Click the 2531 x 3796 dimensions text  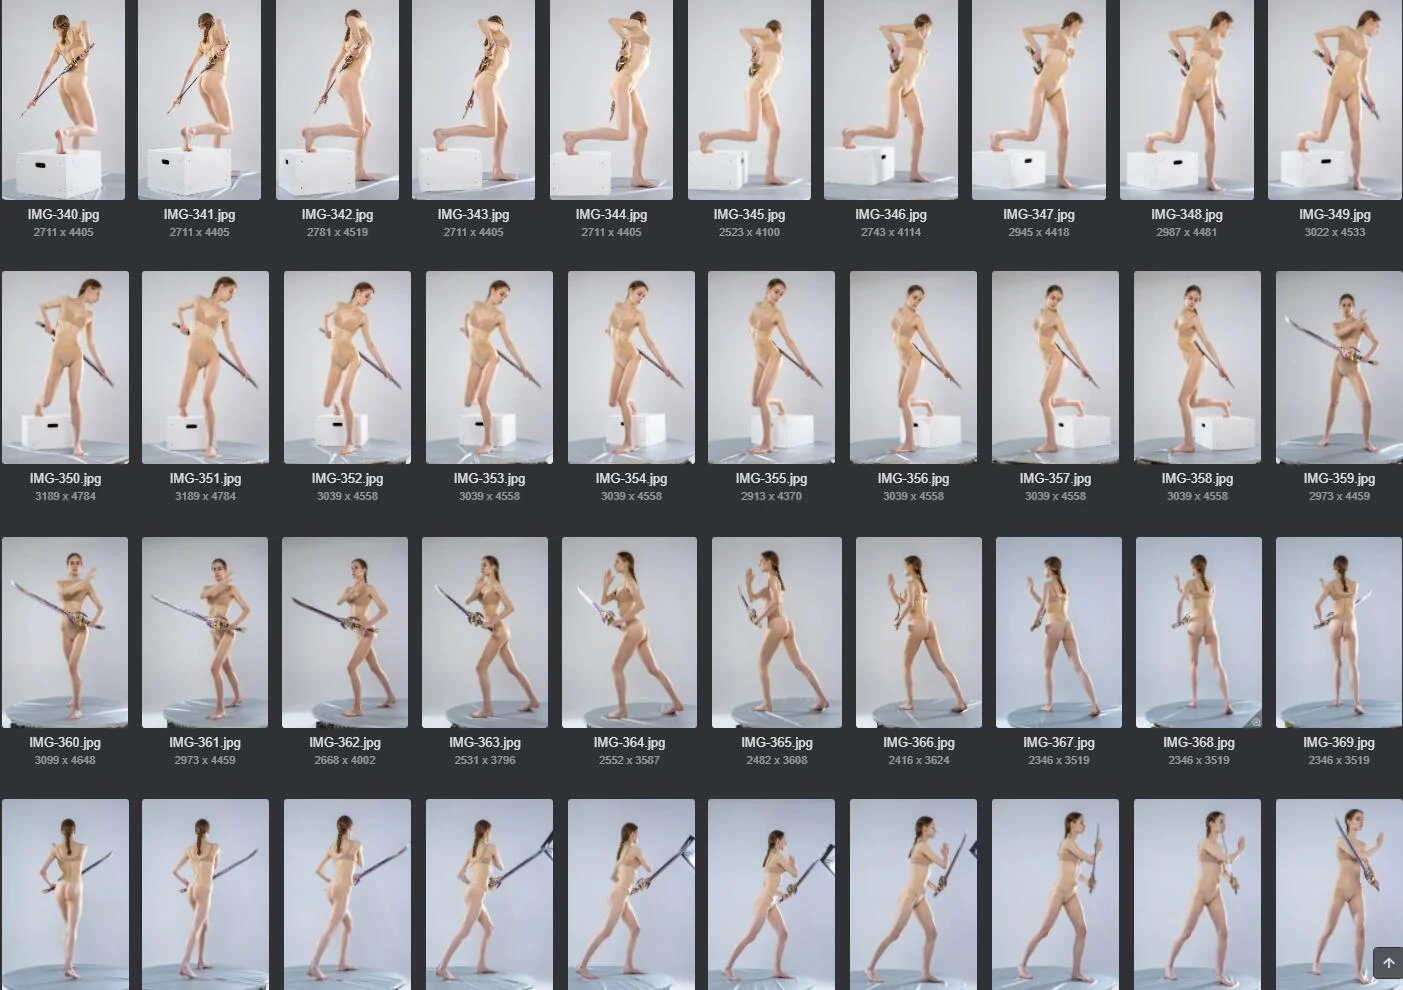pos(485,760)
